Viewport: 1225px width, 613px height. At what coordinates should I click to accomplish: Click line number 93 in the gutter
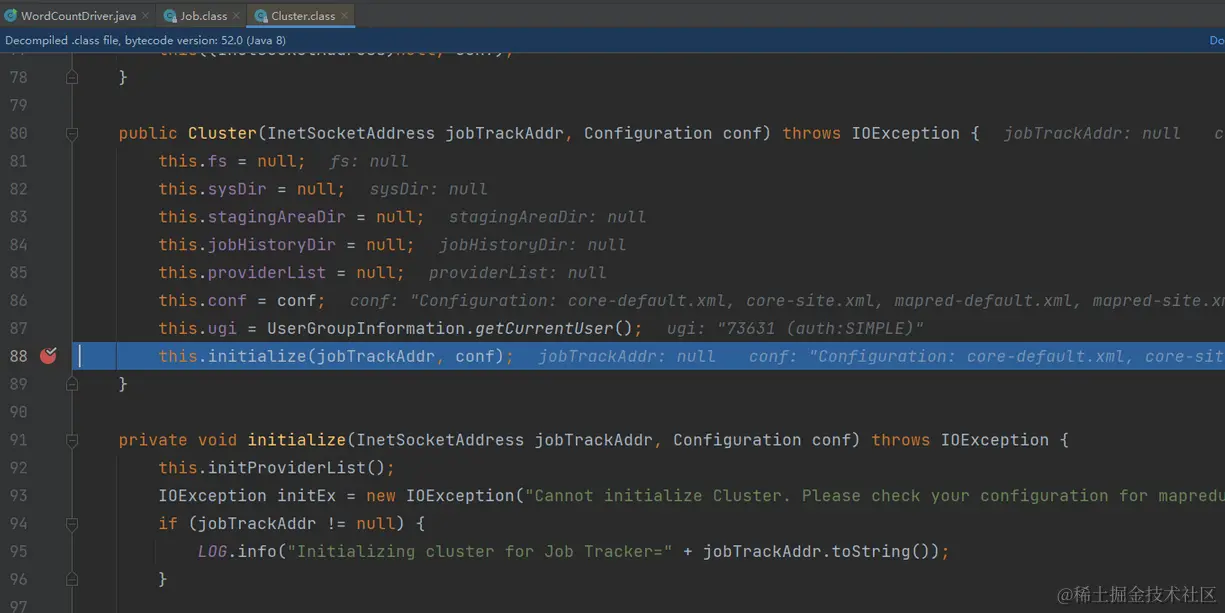coord(18,496)
